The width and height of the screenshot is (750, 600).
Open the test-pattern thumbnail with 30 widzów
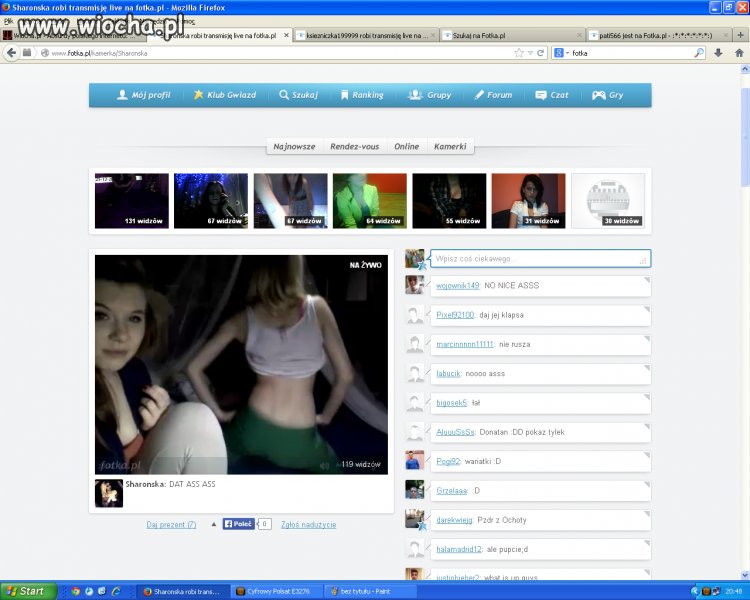tap(608, 200)
